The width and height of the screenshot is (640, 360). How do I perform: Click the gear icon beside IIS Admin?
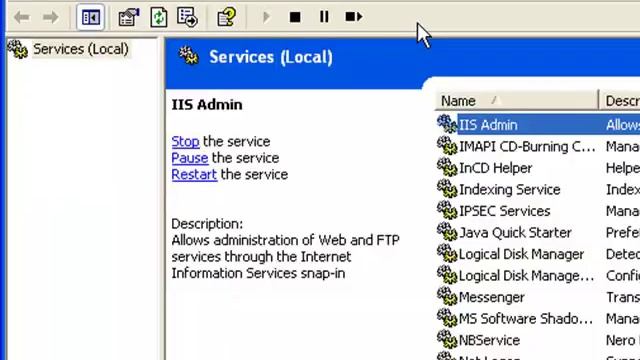447,124
